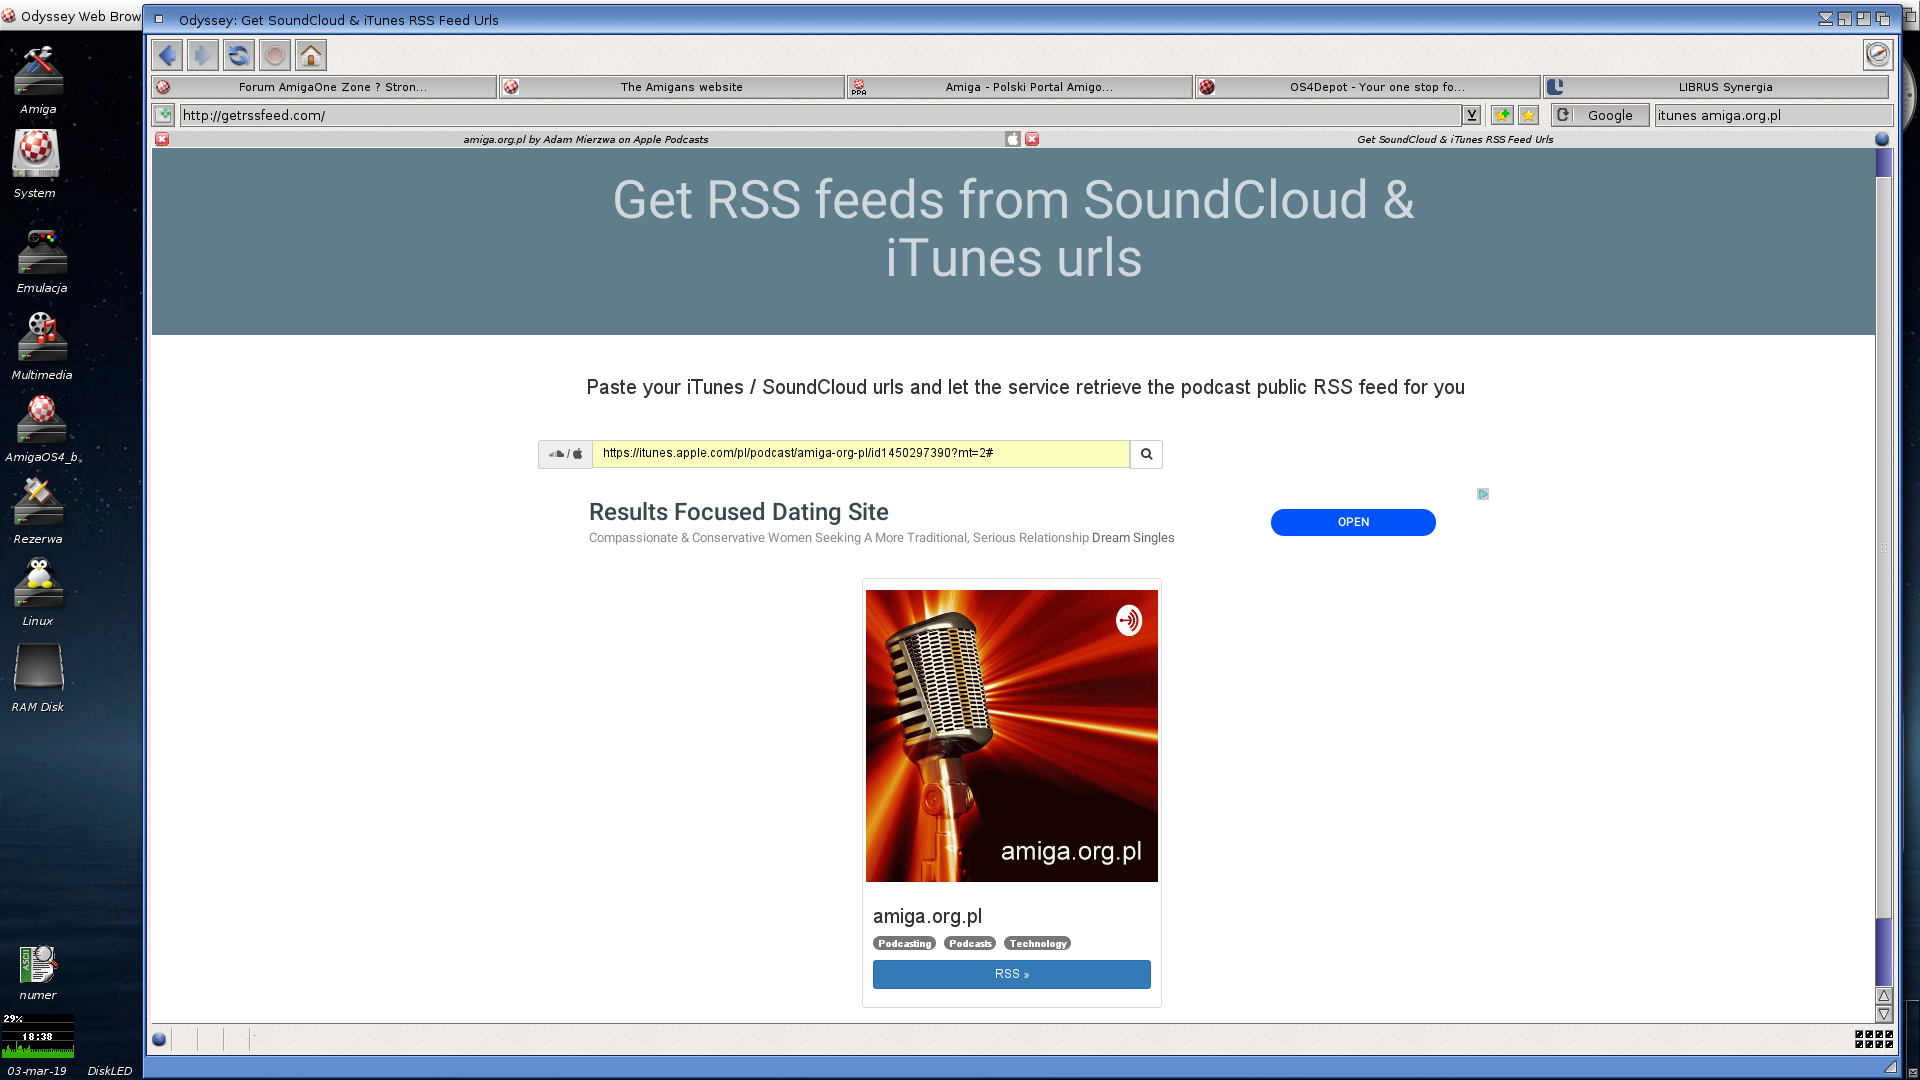Click the browser address bar
The width and height of the screenshot is (1920, 1080).
pos(820,115)
